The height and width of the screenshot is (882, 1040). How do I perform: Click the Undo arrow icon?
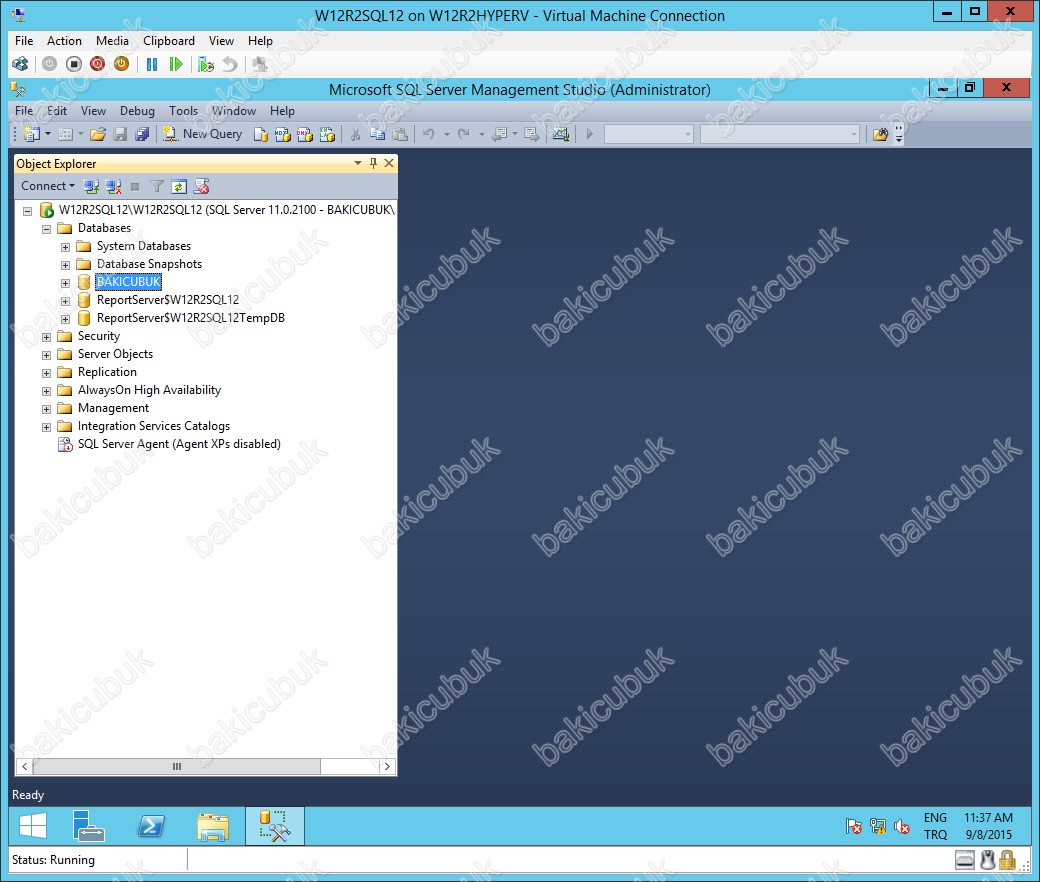(428, 135)
